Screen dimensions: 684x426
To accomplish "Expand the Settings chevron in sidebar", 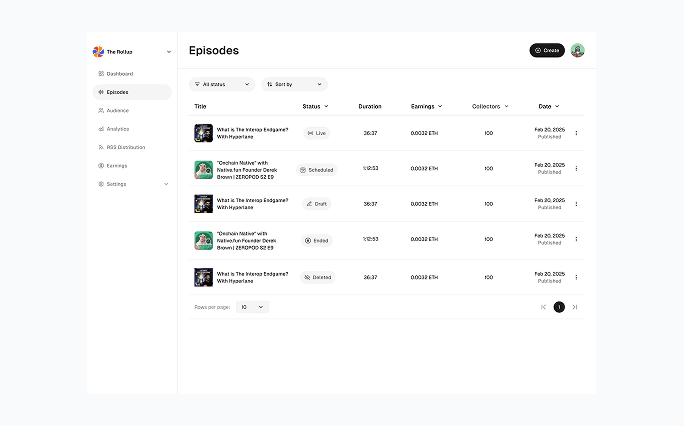I will 166,184.
